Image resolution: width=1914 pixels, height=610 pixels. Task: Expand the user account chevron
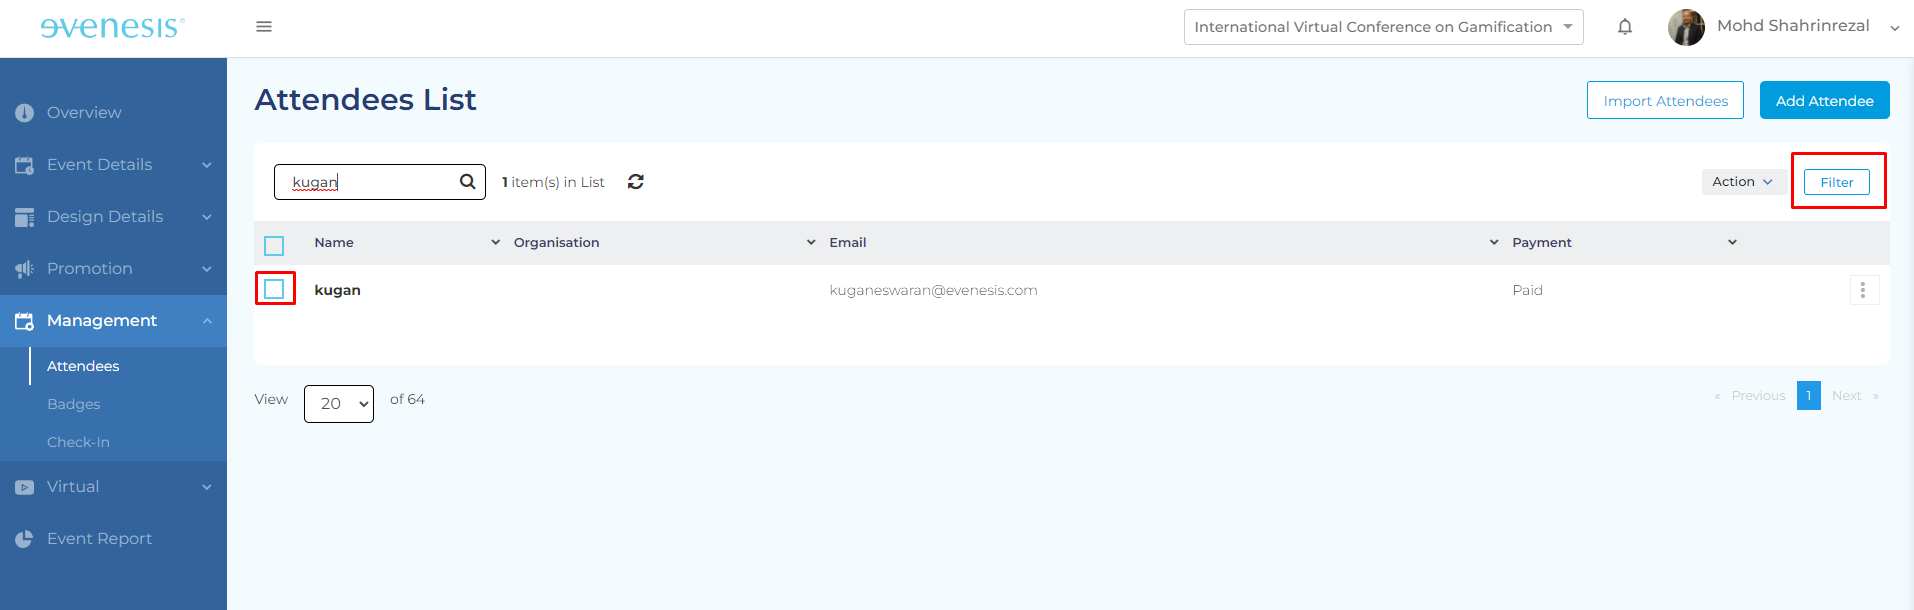pyautogui.click(x=1894, y=28)
